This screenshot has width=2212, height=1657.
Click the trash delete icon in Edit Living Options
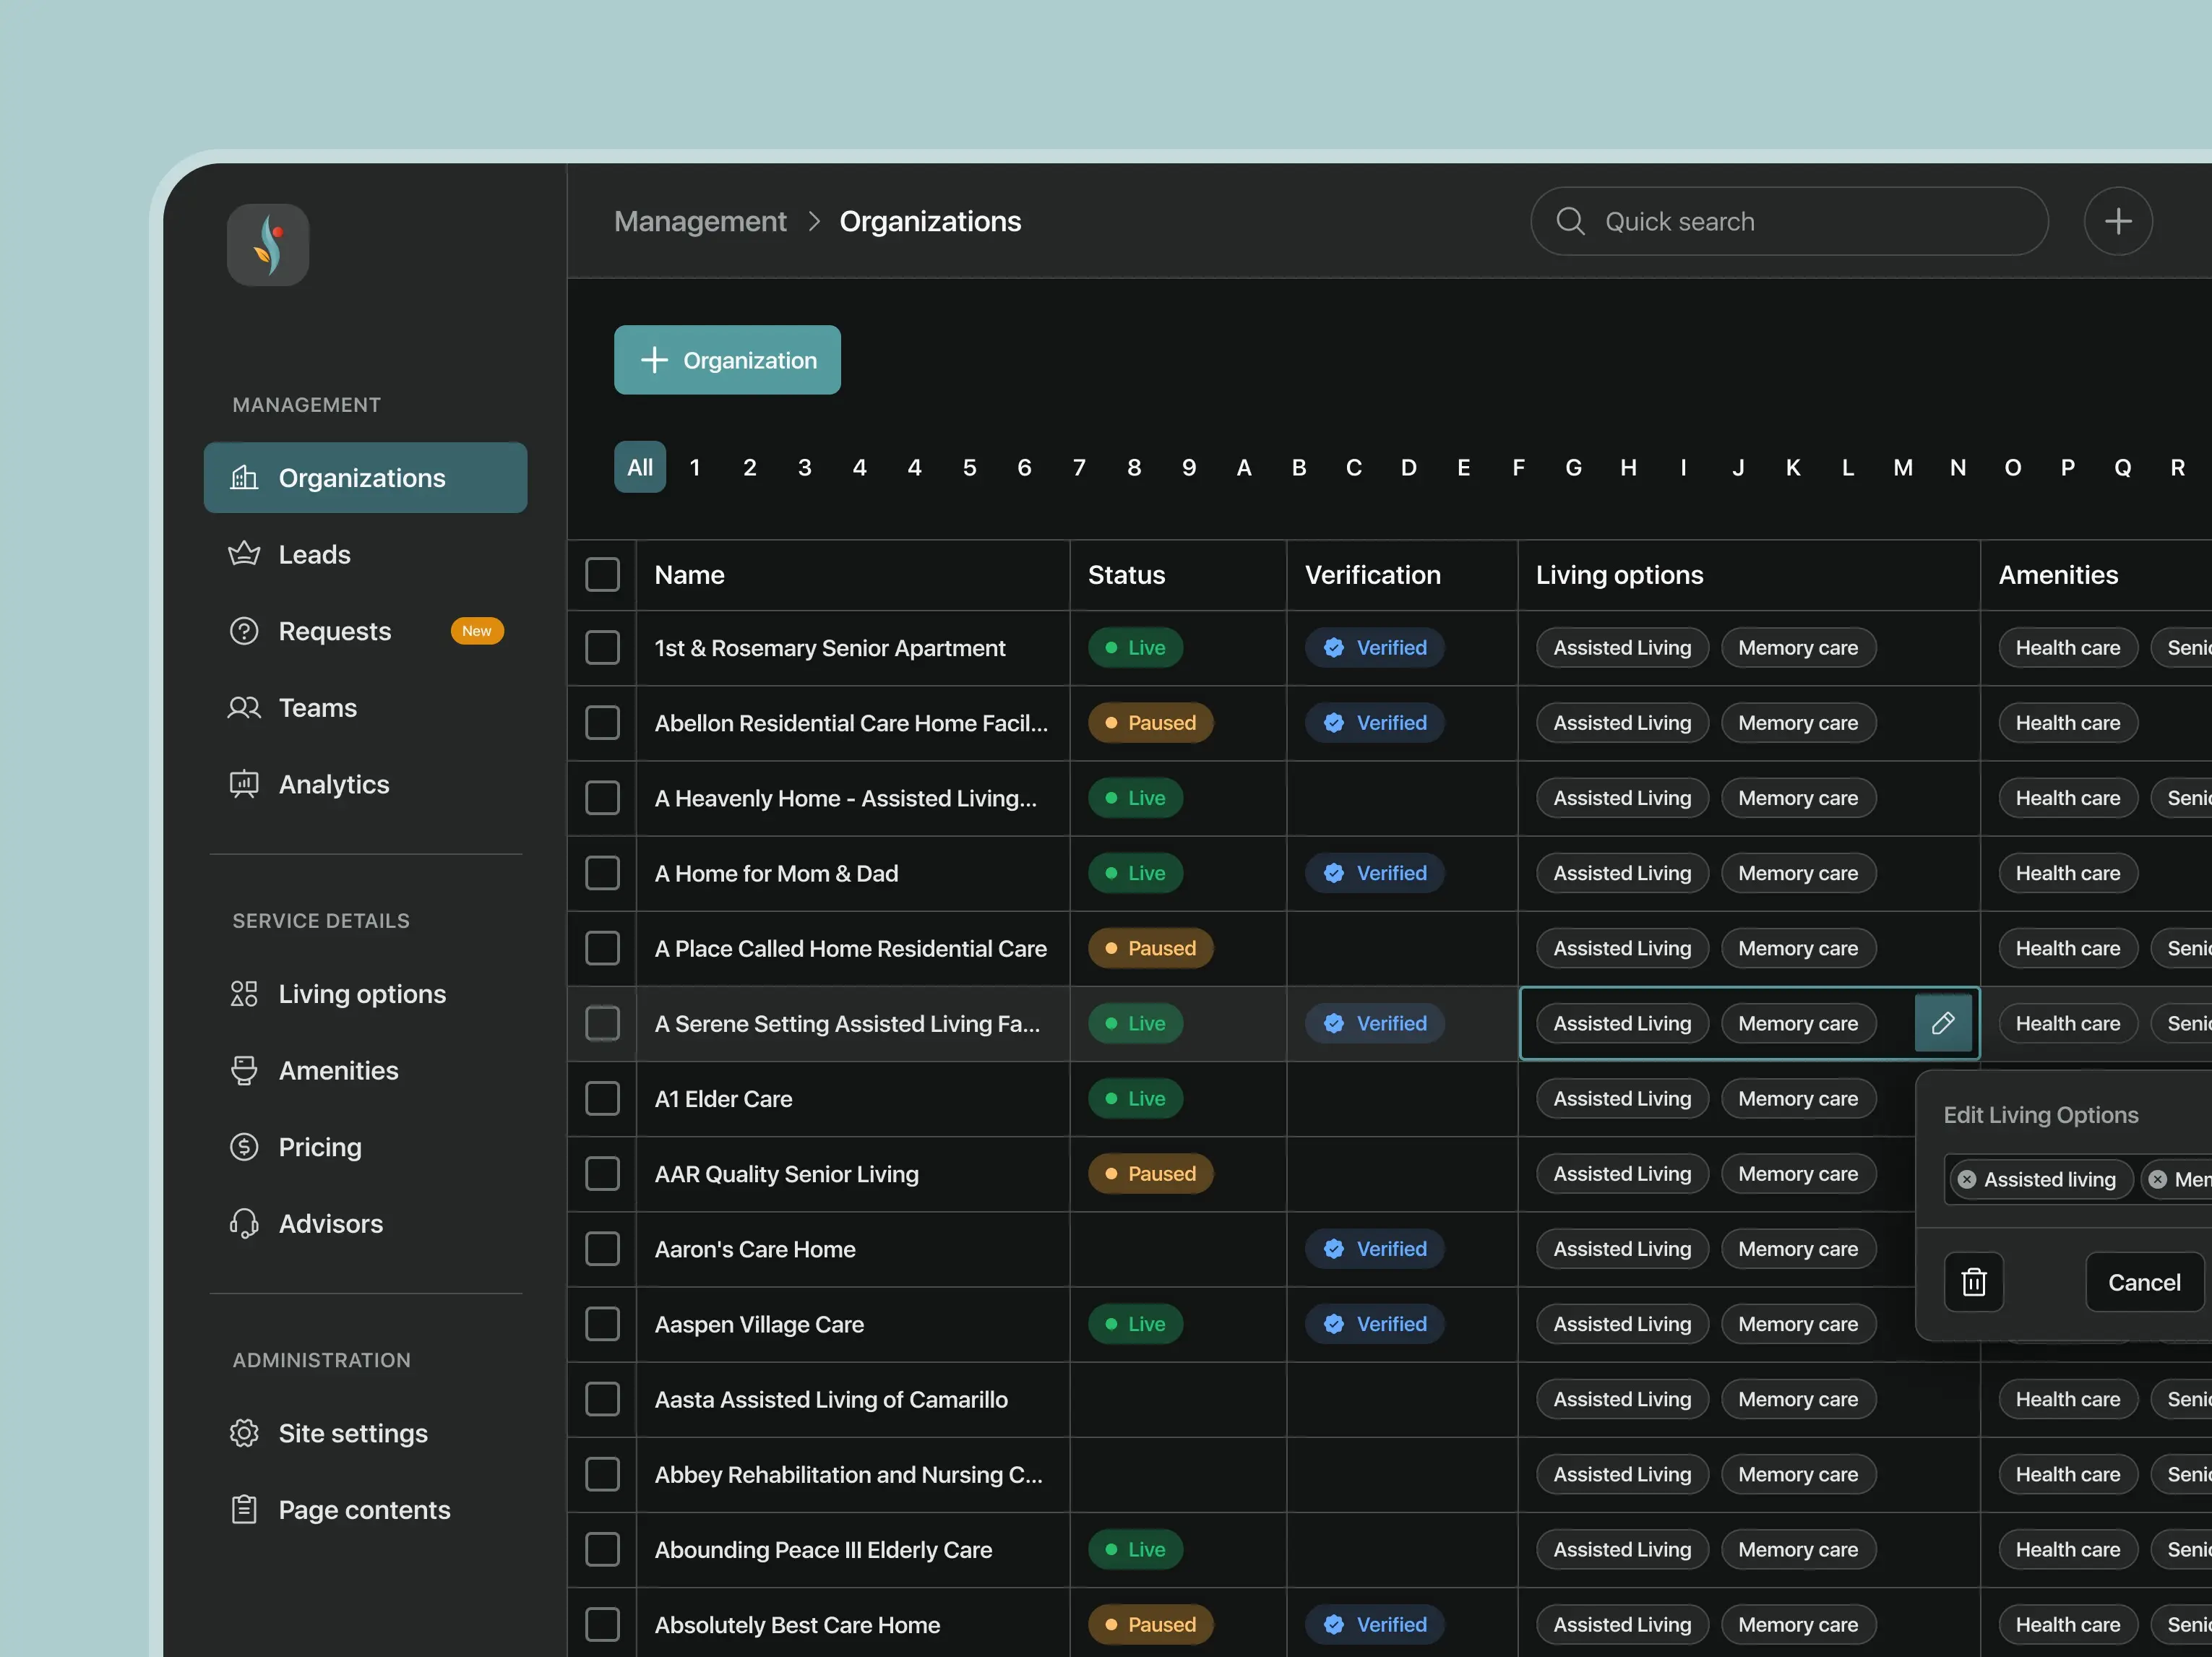pyautogui.click(x=1974, y=1282)
